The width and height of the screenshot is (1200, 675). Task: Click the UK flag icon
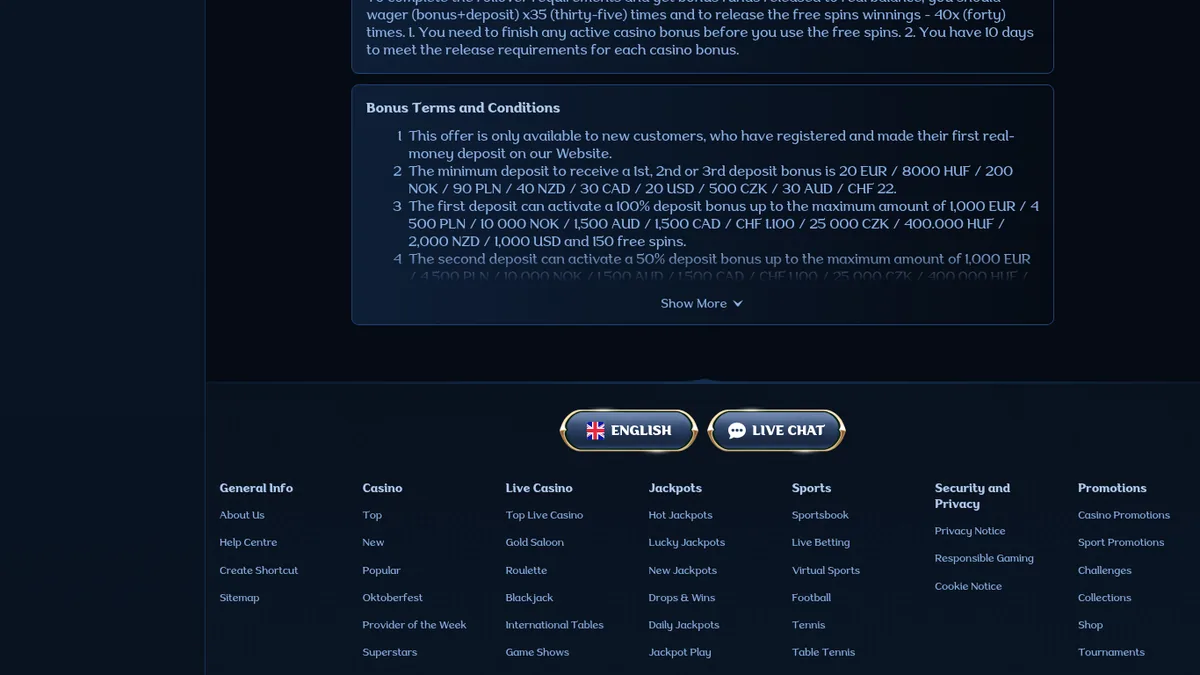pyautogui.click(x=595, y=430)
